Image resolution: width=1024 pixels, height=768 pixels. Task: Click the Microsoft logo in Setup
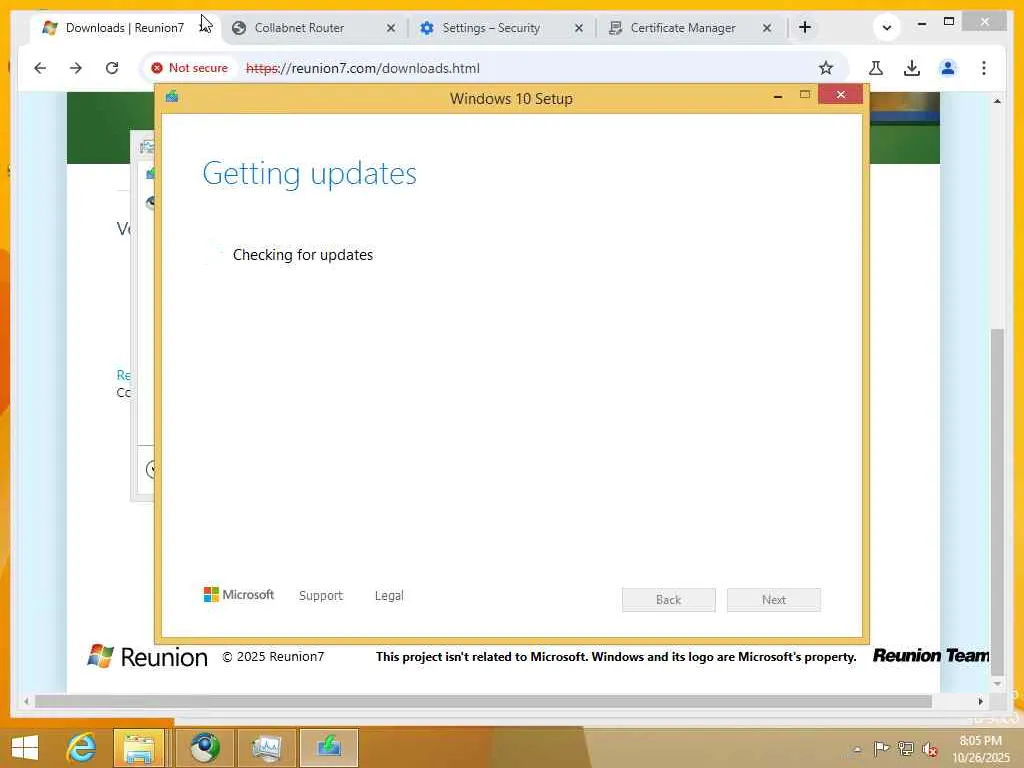click(238, 594)
